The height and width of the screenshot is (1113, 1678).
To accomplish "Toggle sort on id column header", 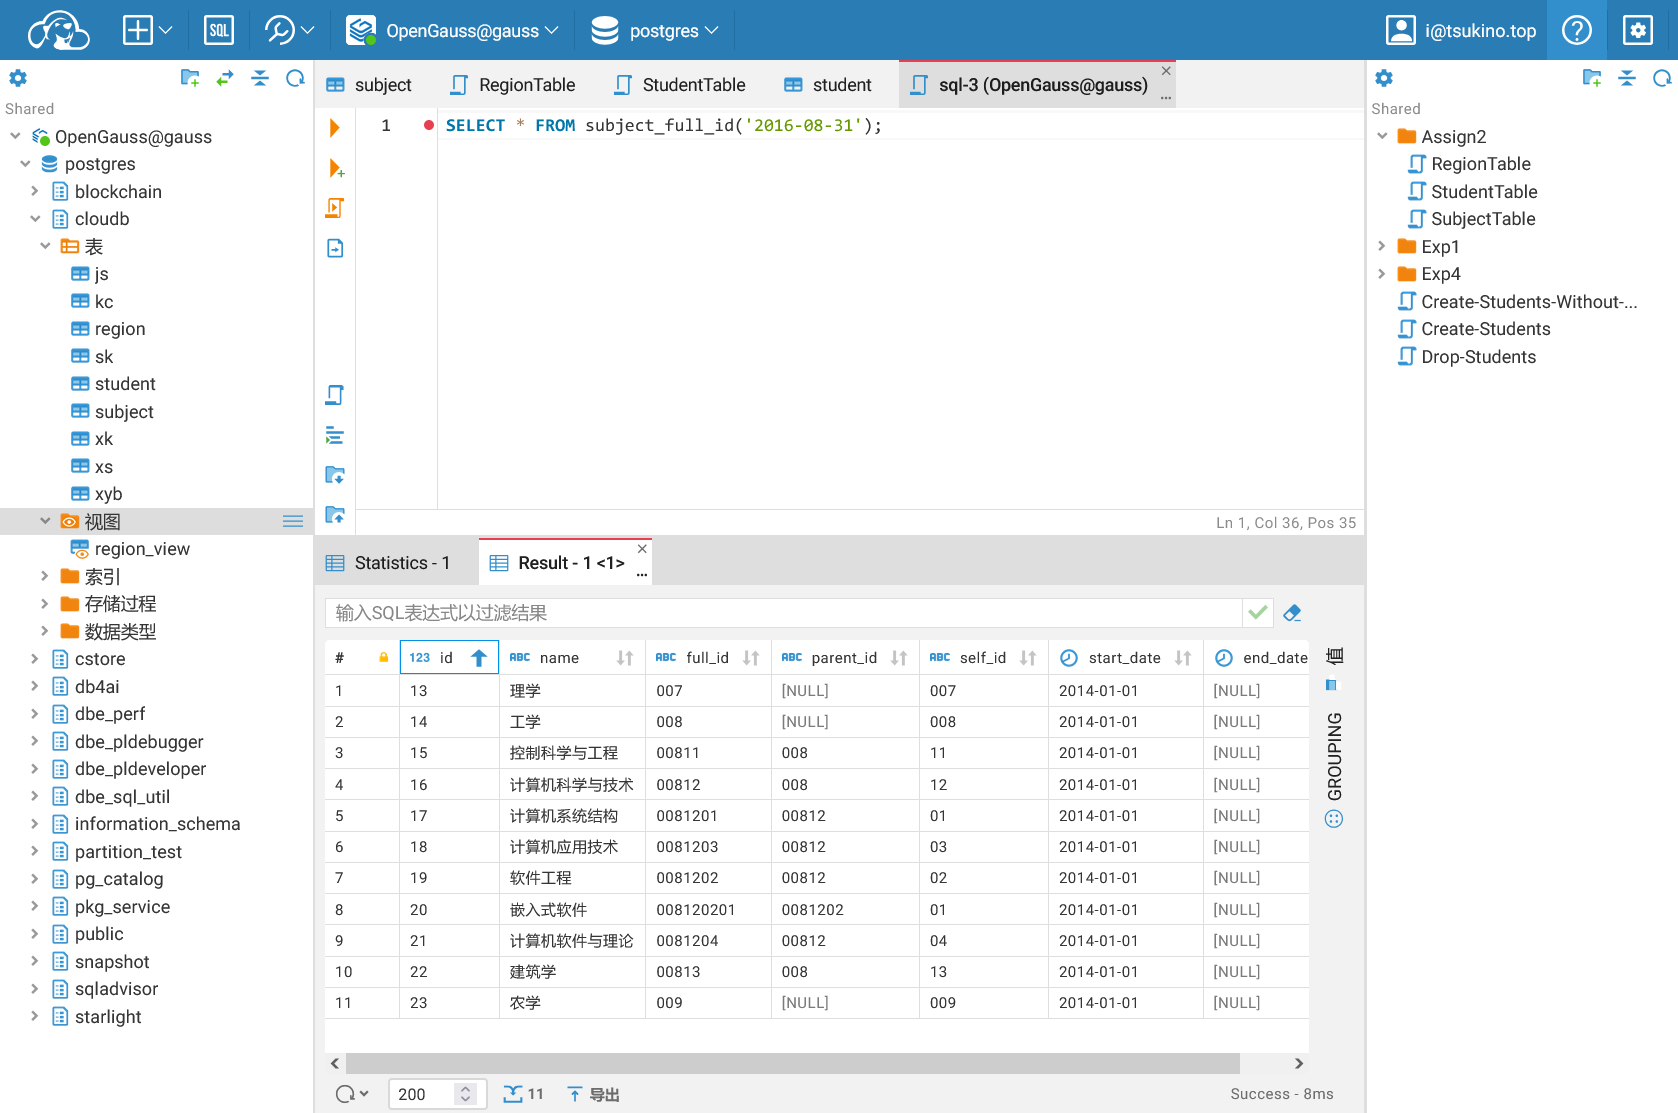I will (x=479, y=658).
